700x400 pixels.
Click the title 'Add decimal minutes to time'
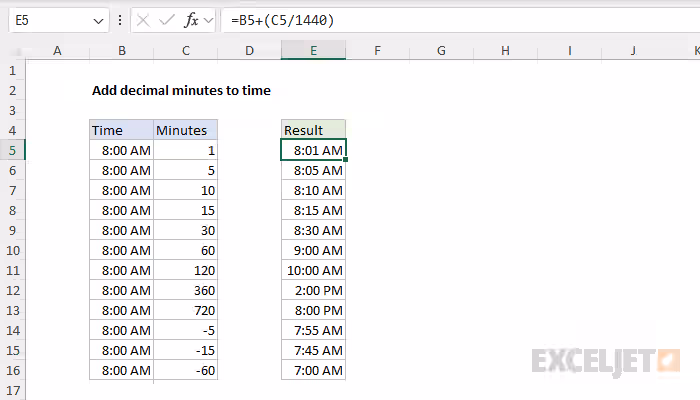[x=181, y=91]
